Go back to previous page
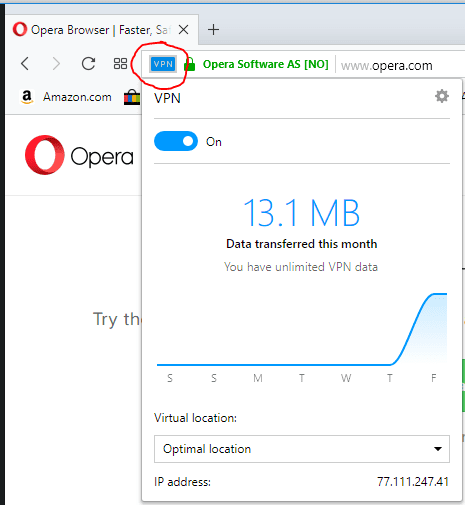 pos(25,63)
